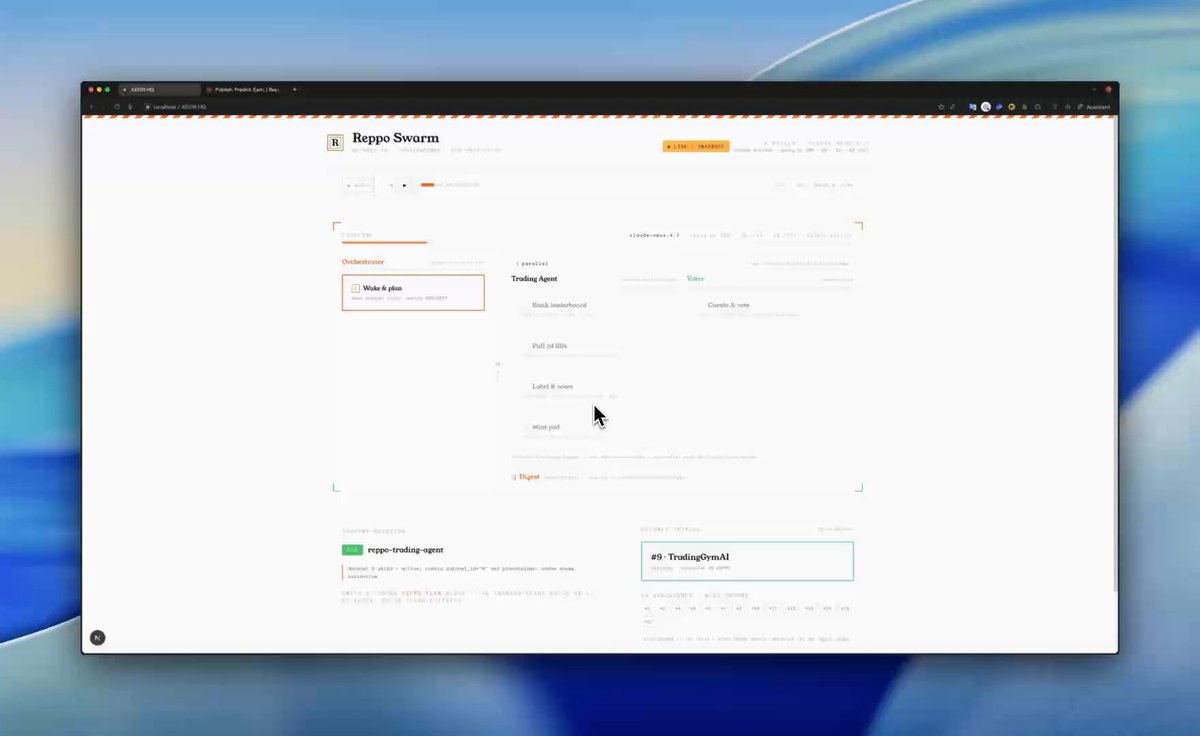Open the Pull 7d fills step
Image resolution: width=1200 pixels, height=736 pixels.
pos(549,345)
